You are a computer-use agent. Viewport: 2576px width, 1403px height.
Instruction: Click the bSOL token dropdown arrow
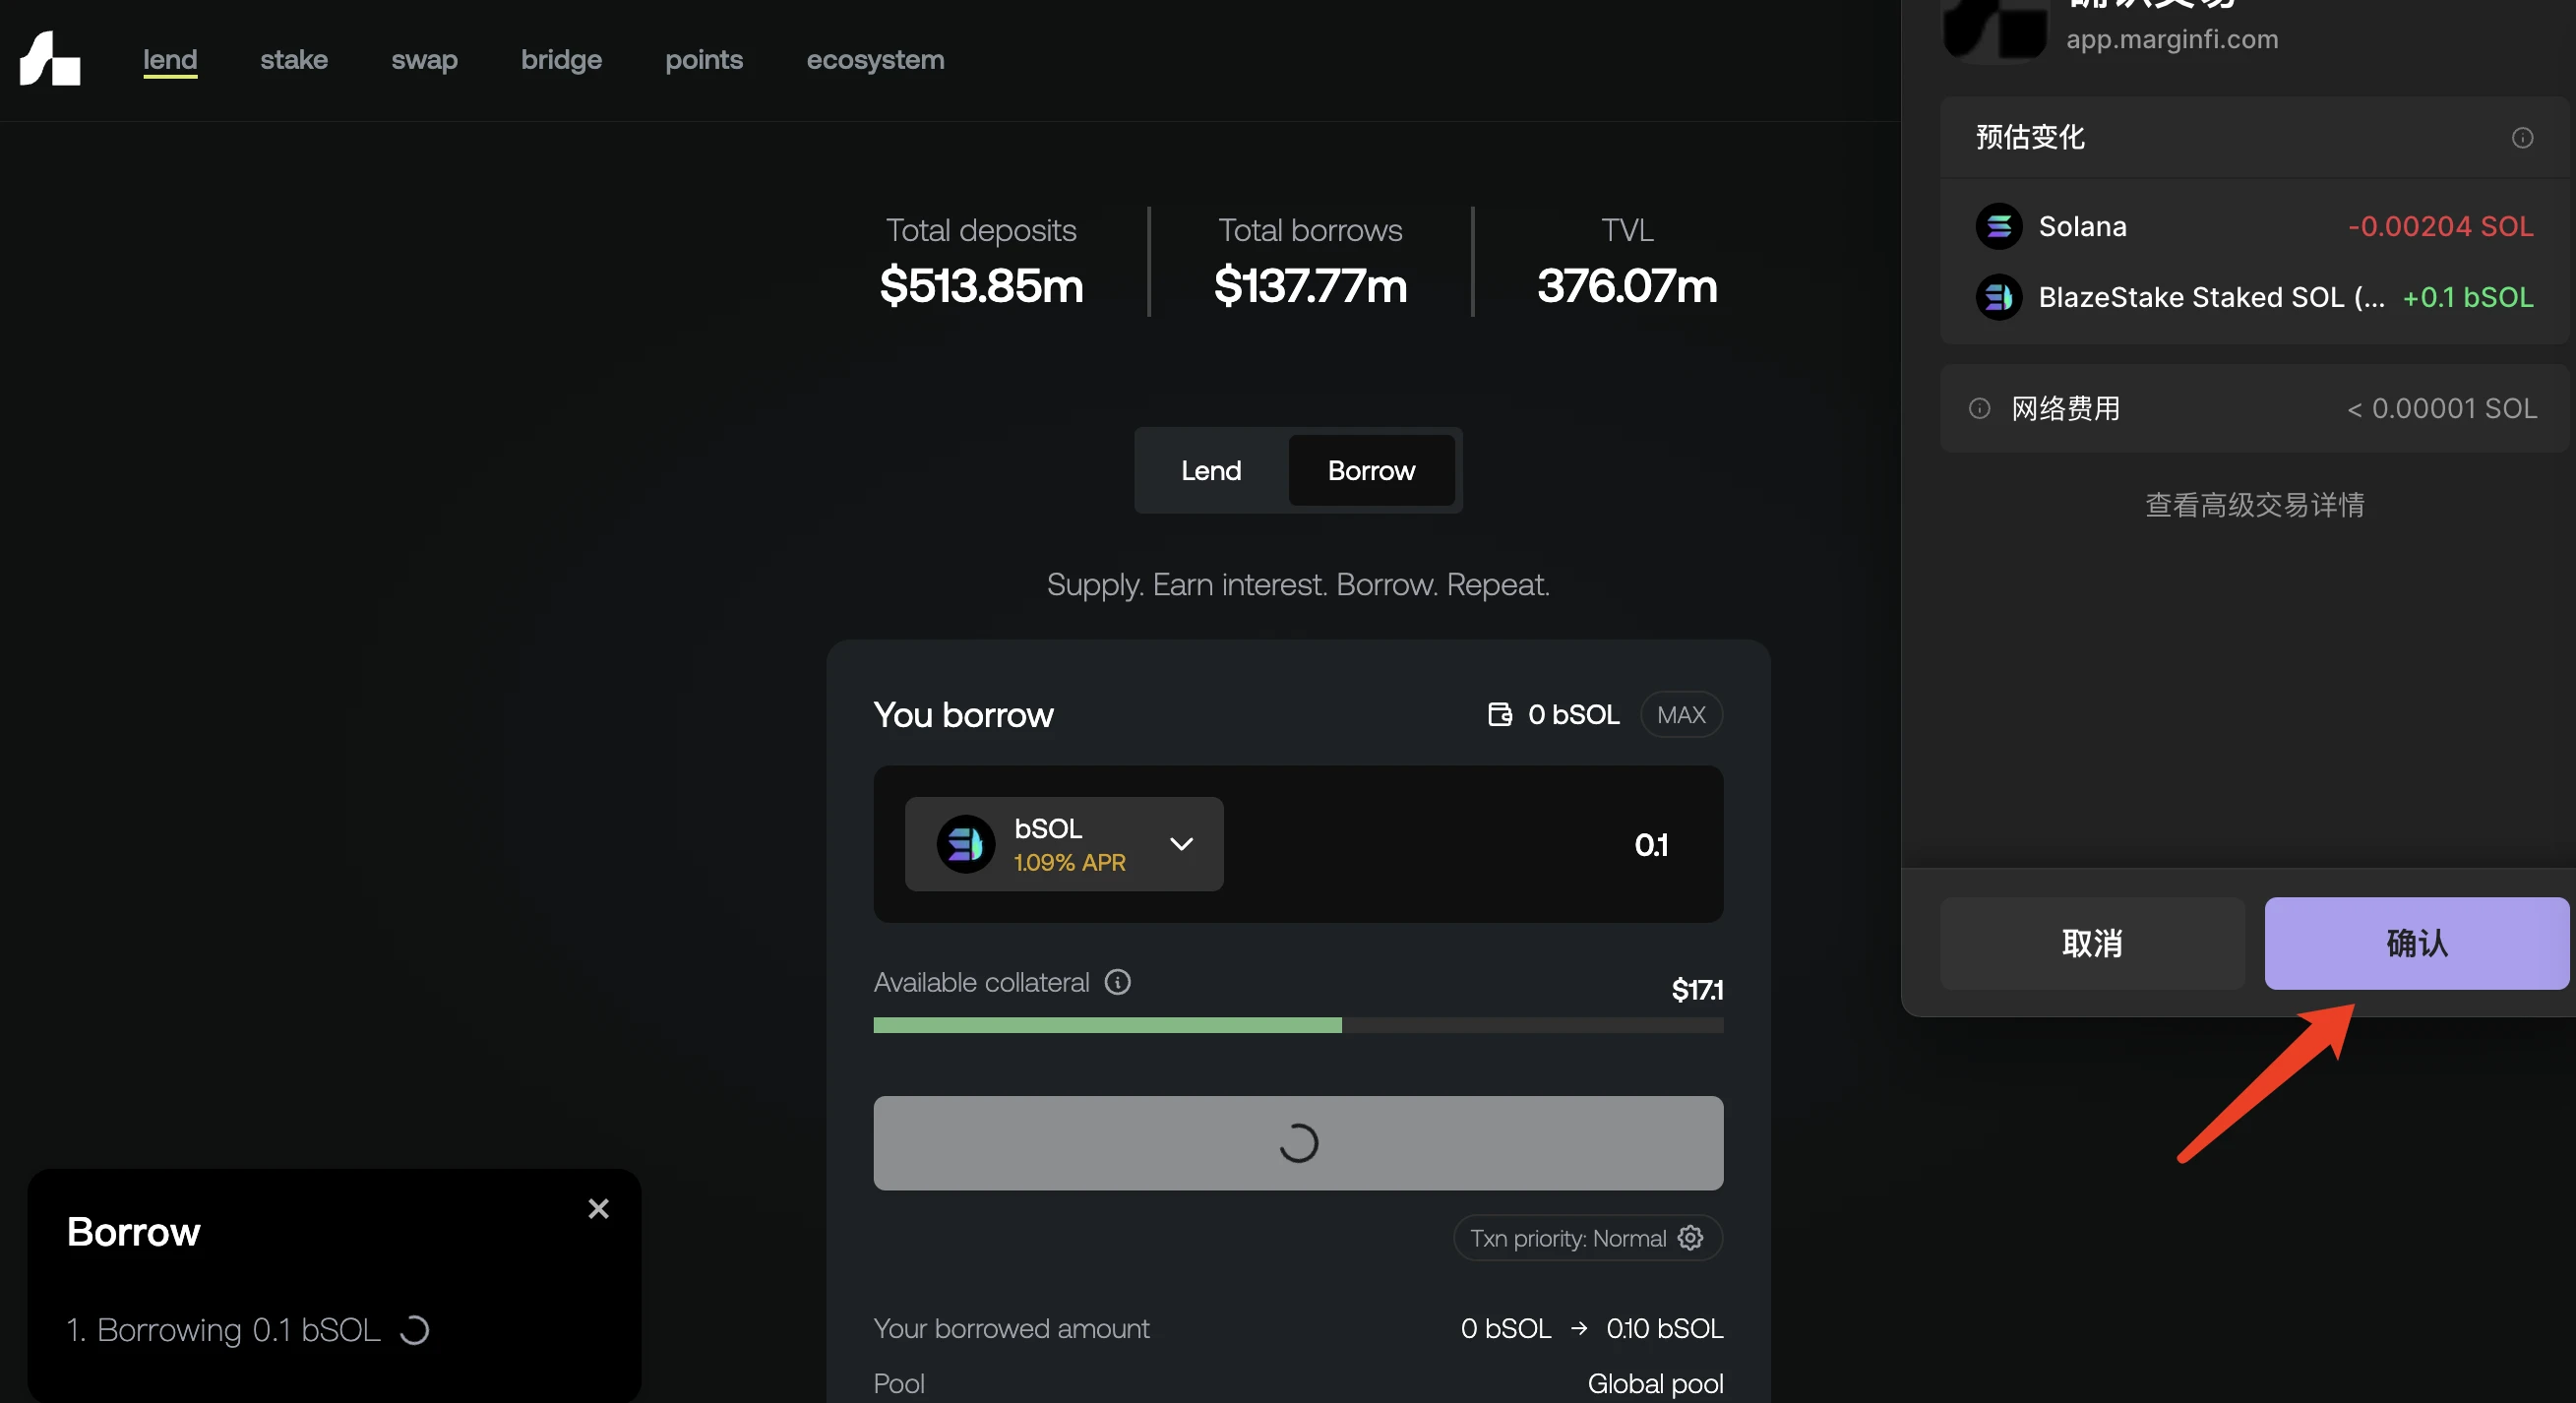(x=1180, y=843)
